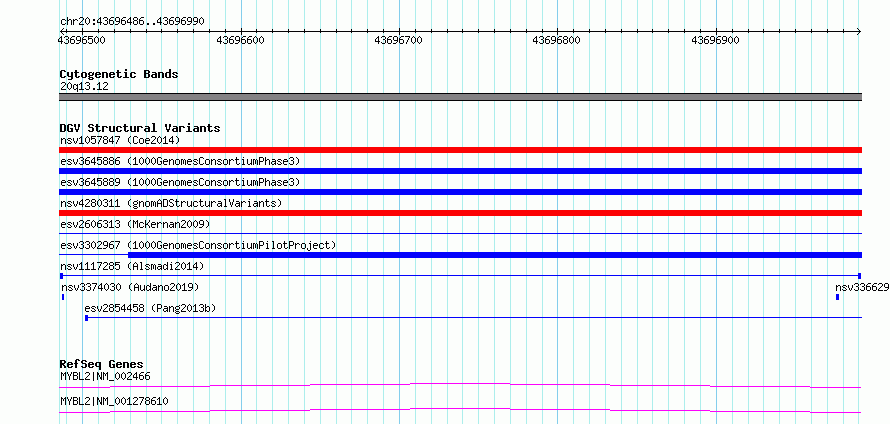This screenshot has height=424, width=890.
Task: Click the 20q13.12 band label
Action: [x=84, y=87]
